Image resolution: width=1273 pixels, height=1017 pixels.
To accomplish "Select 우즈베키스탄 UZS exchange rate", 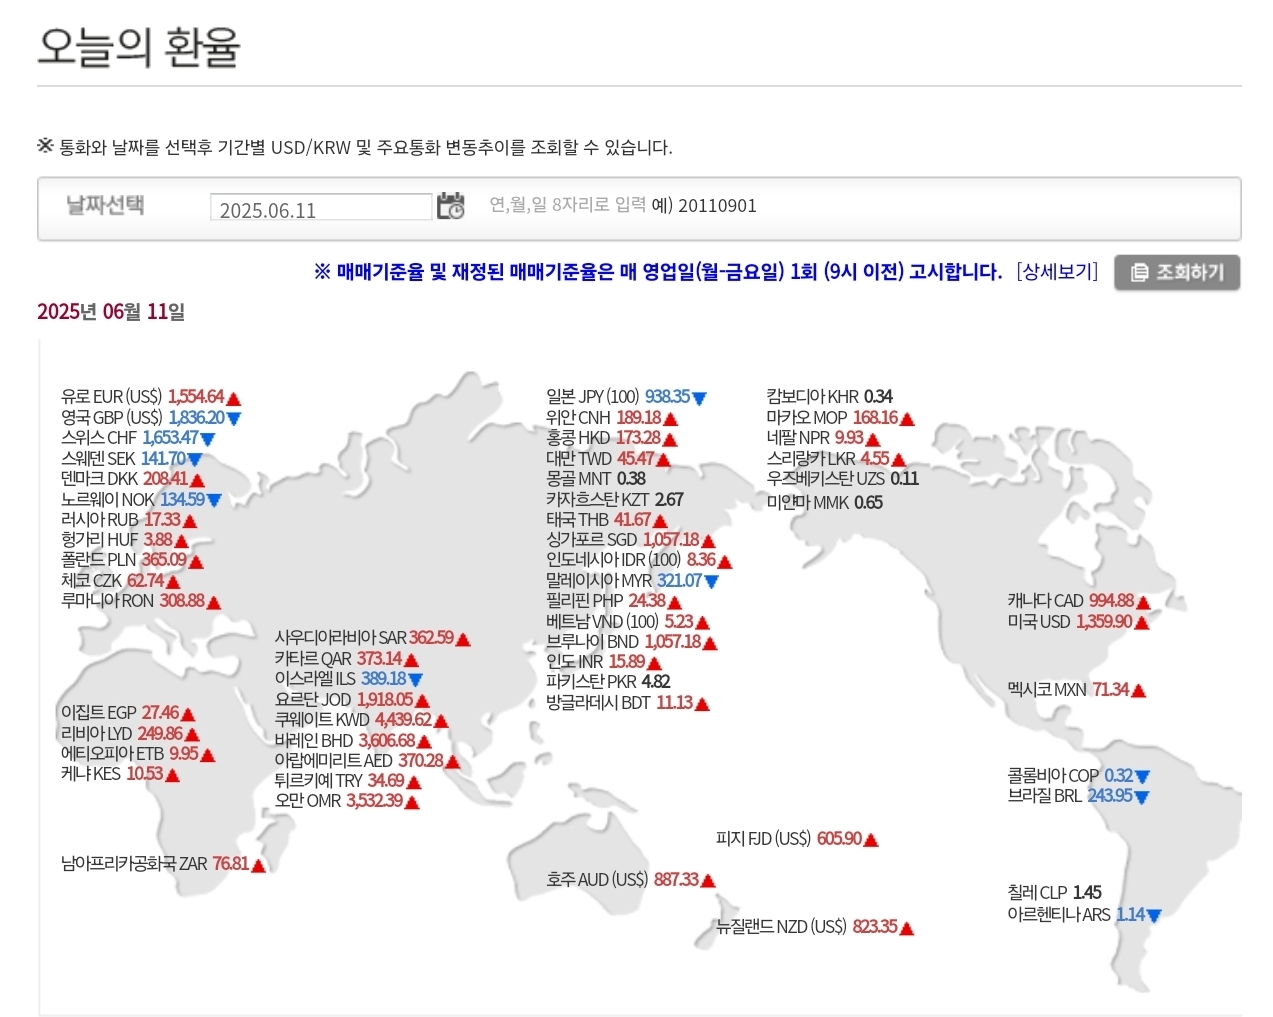I will [x=843, y=479].
